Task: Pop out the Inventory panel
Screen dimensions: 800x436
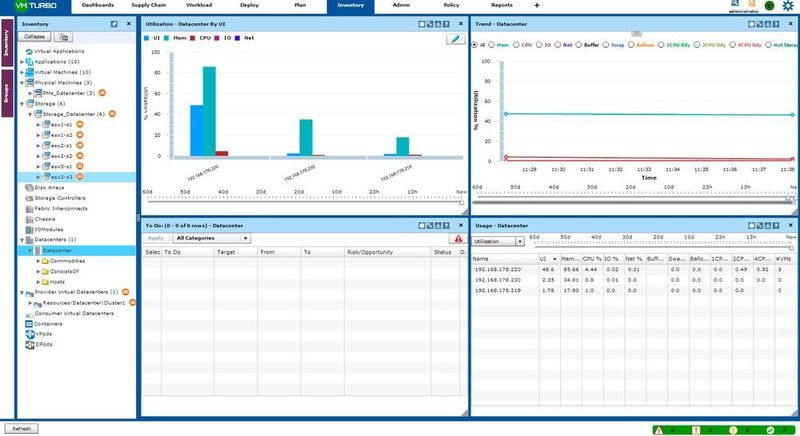Action: (114, 24)
